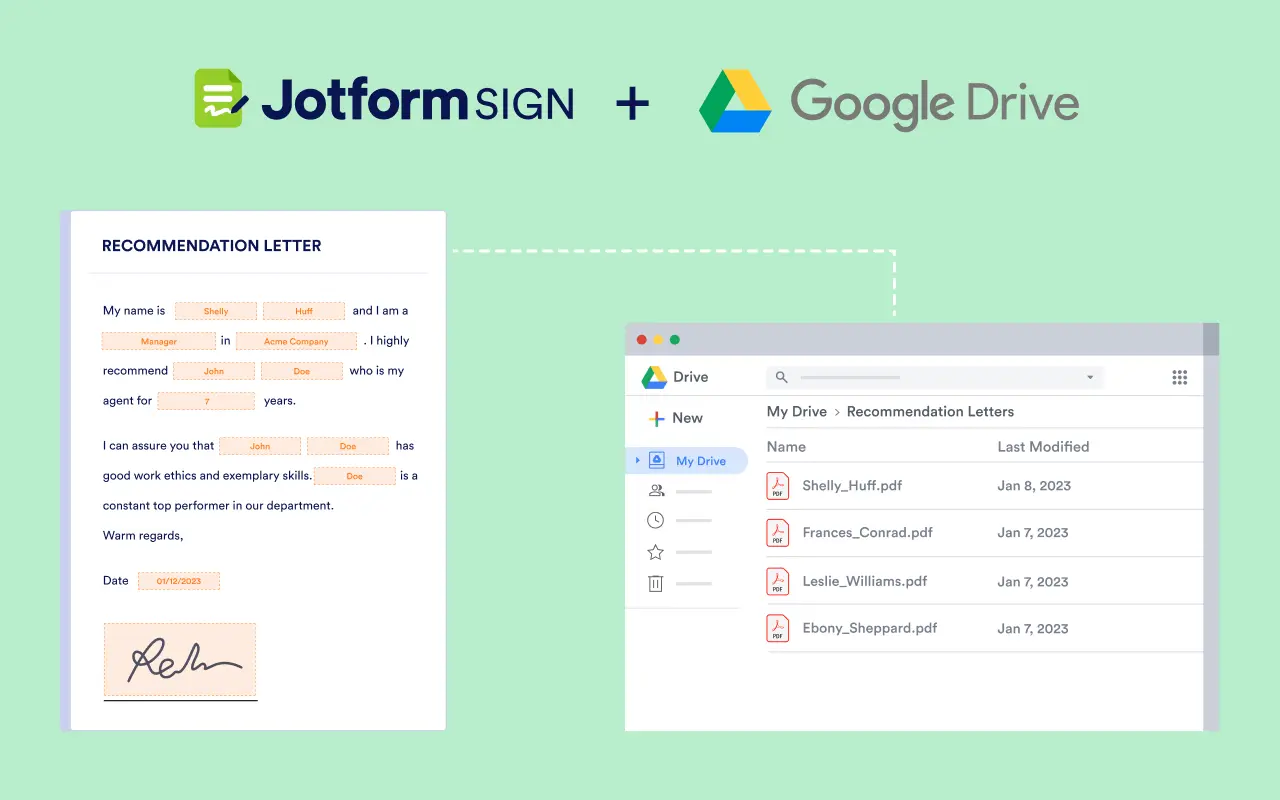Click the PDF icon for Ebony_Sheppard.pdf
This screenshot has width=1280, height=800.
[x=777, y=628]
